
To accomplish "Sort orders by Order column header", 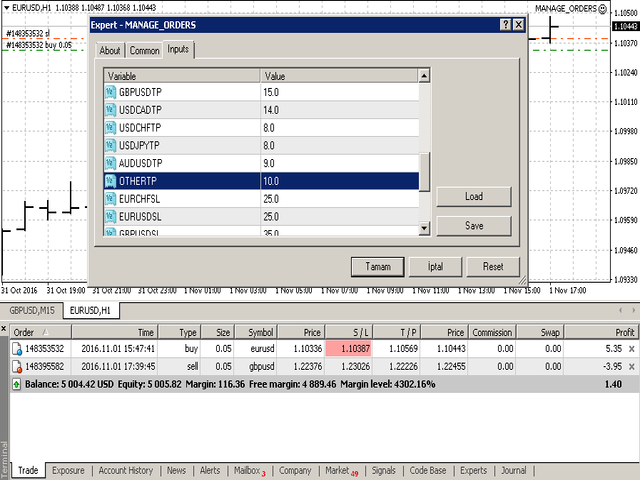I will [x=40, y=332].
